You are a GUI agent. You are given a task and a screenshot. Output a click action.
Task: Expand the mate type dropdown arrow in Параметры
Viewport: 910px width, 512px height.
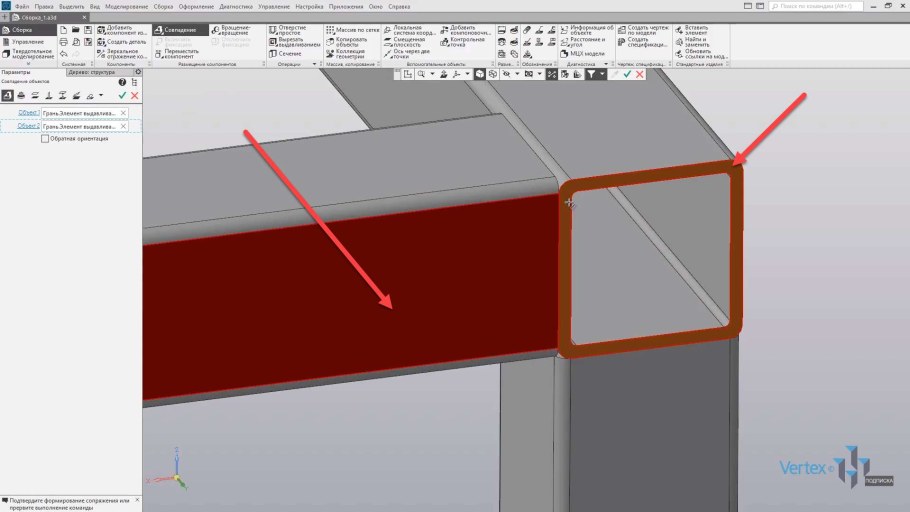(x=100, y=95)
